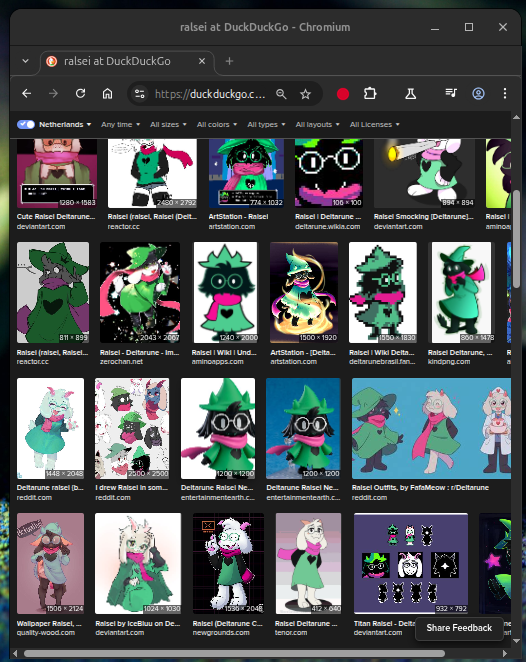Open the Extensions puzzle menu
This screenshot has width=526, height=662.
pos(370,94)
